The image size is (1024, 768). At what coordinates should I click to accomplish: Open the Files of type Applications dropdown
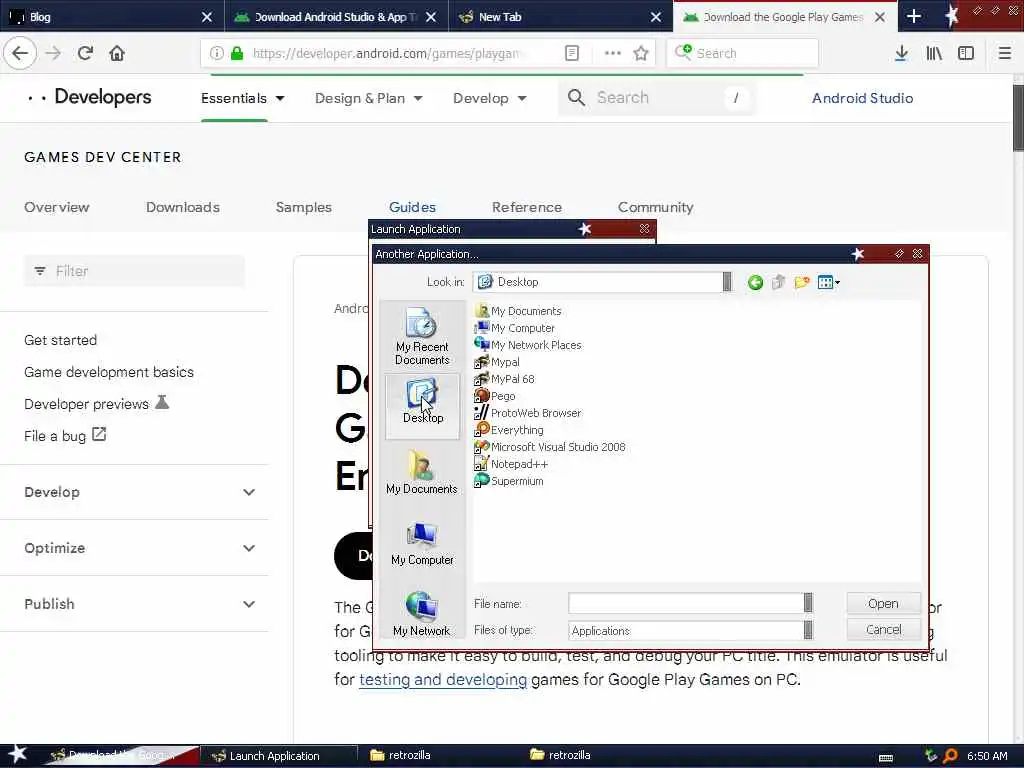pos(808,630)
